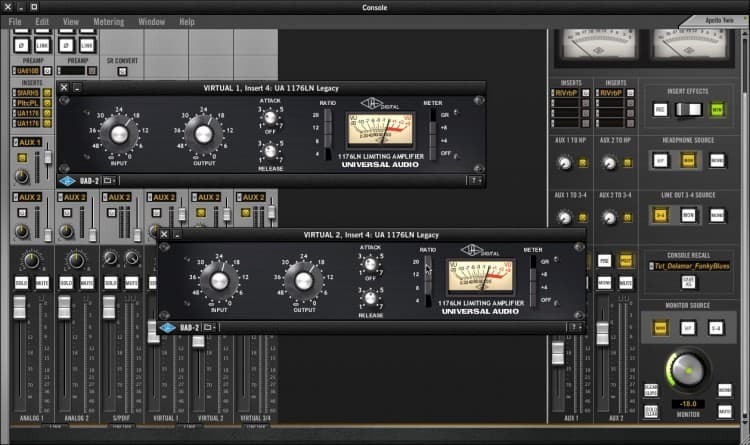The width and height of the screenshot is (750, 445).
Task: Click the Attack knob on Virtual 2 1176LN
Action: [x=370, y=264]
